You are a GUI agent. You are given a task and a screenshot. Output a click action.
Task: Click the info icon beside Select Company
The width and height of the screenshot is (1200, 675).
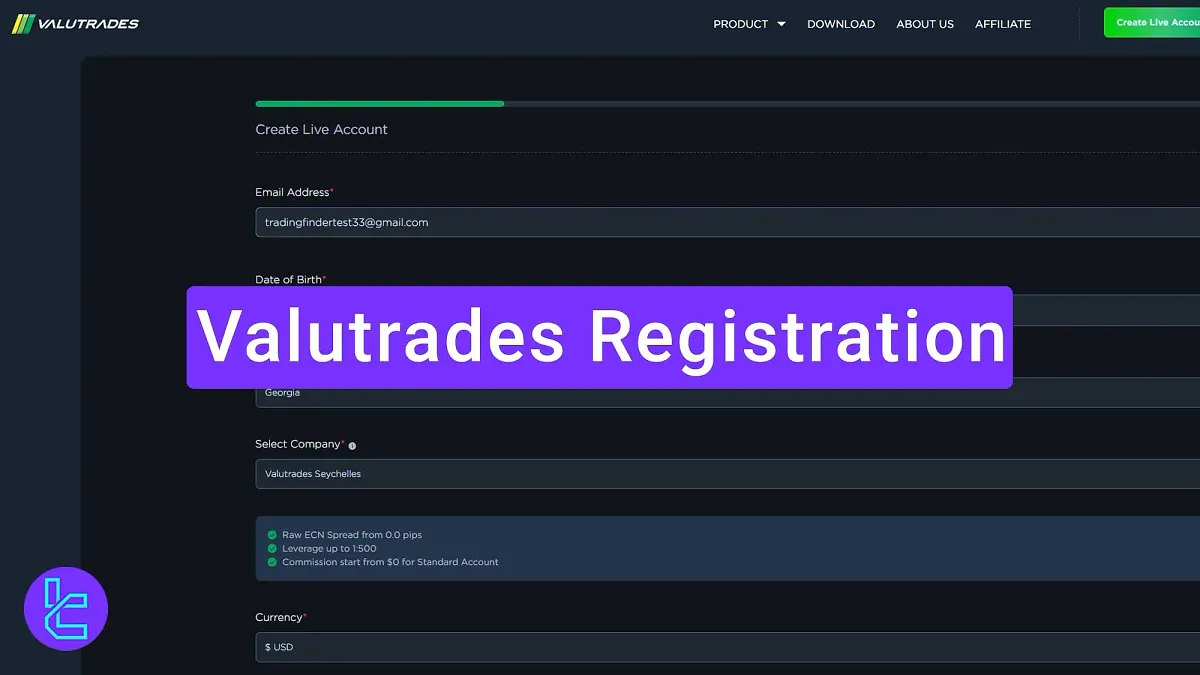click(350, 445)
